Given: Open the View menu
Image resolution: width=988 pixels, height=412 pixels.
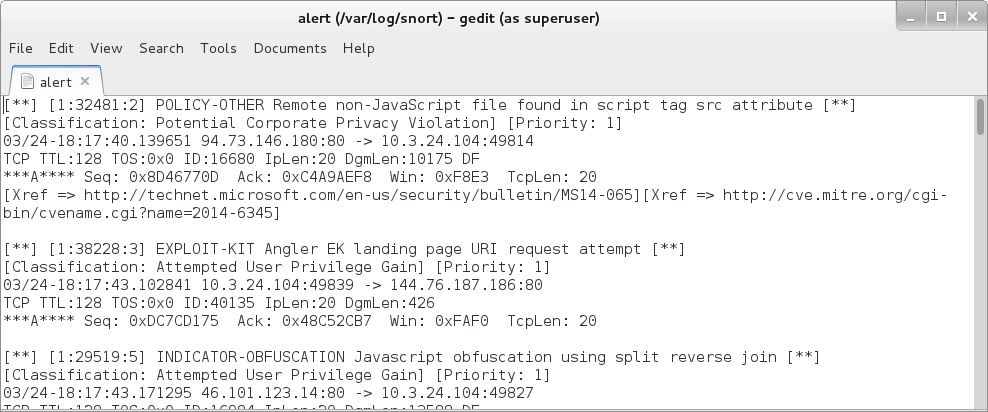Looking at the screenshot, I should click(106, 48).
